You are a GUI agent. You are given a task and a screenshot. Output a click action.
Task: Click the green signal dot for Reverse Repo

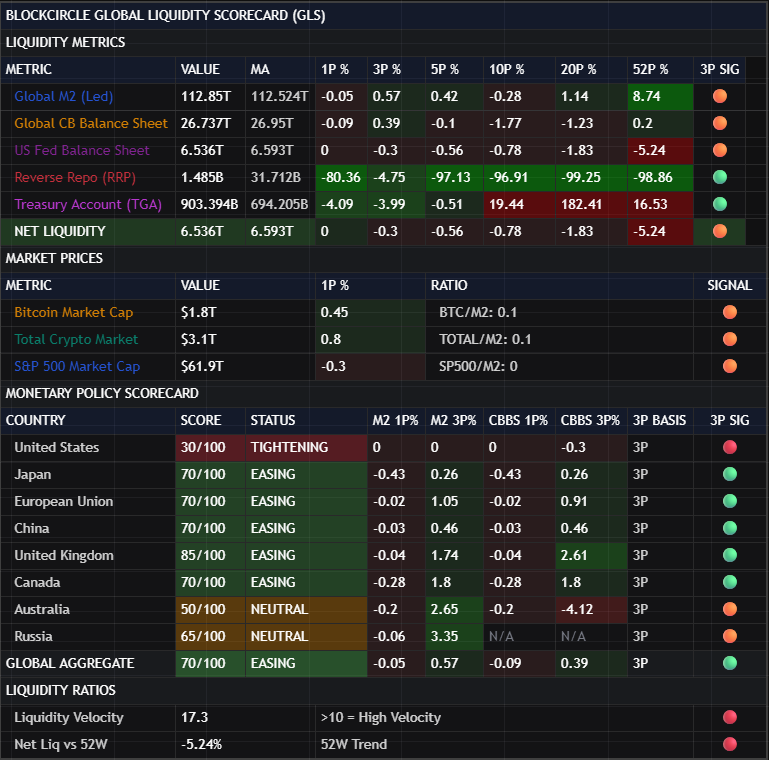[x=719, y=178]
